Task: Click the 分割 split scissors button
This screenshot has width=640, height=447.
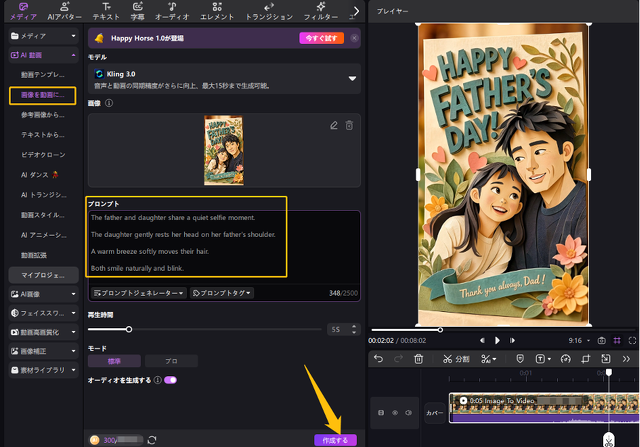Action: tap(456, 359)
